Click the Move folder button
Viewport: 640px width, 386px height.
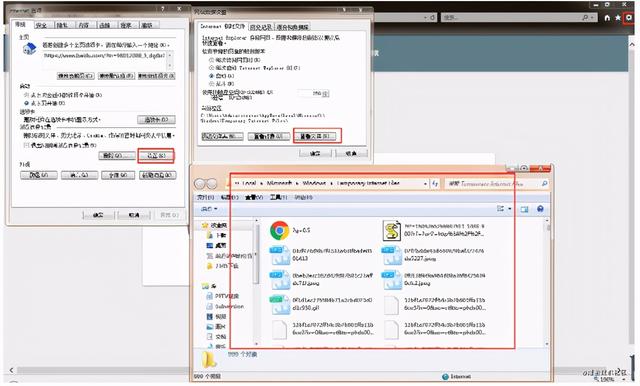click(x=223, y=136)
